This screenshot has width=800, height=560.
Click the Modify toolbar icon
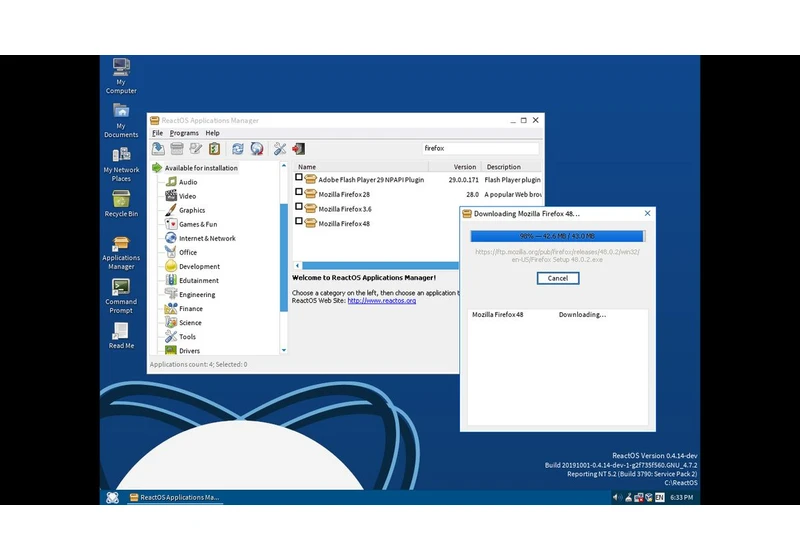(196, 148)
